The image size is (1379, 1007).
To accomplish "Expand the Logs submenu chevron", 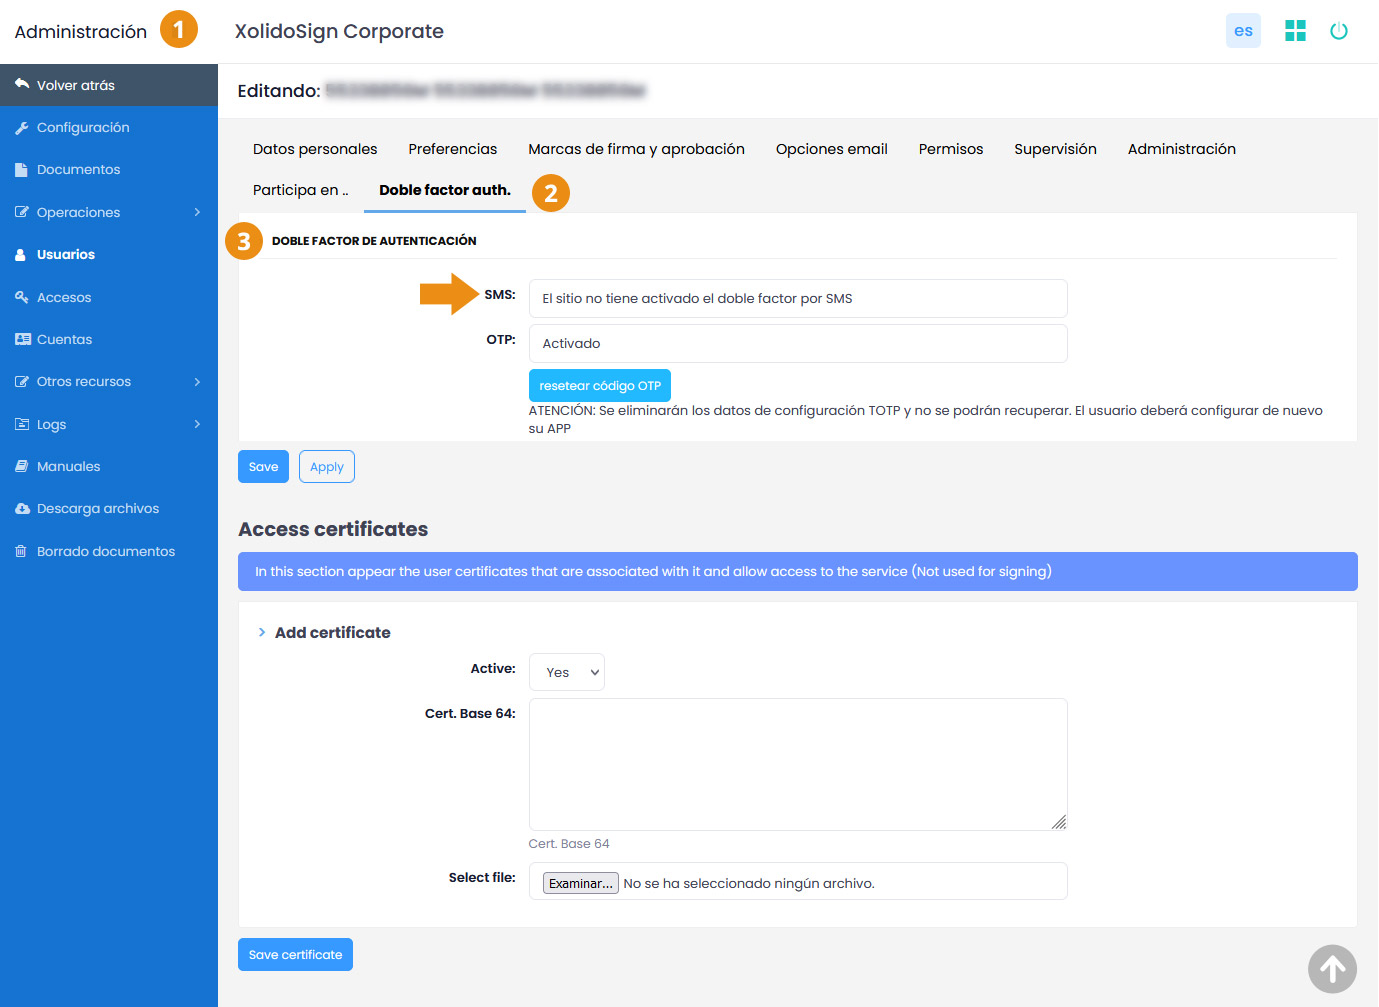I will click(197, 424).
